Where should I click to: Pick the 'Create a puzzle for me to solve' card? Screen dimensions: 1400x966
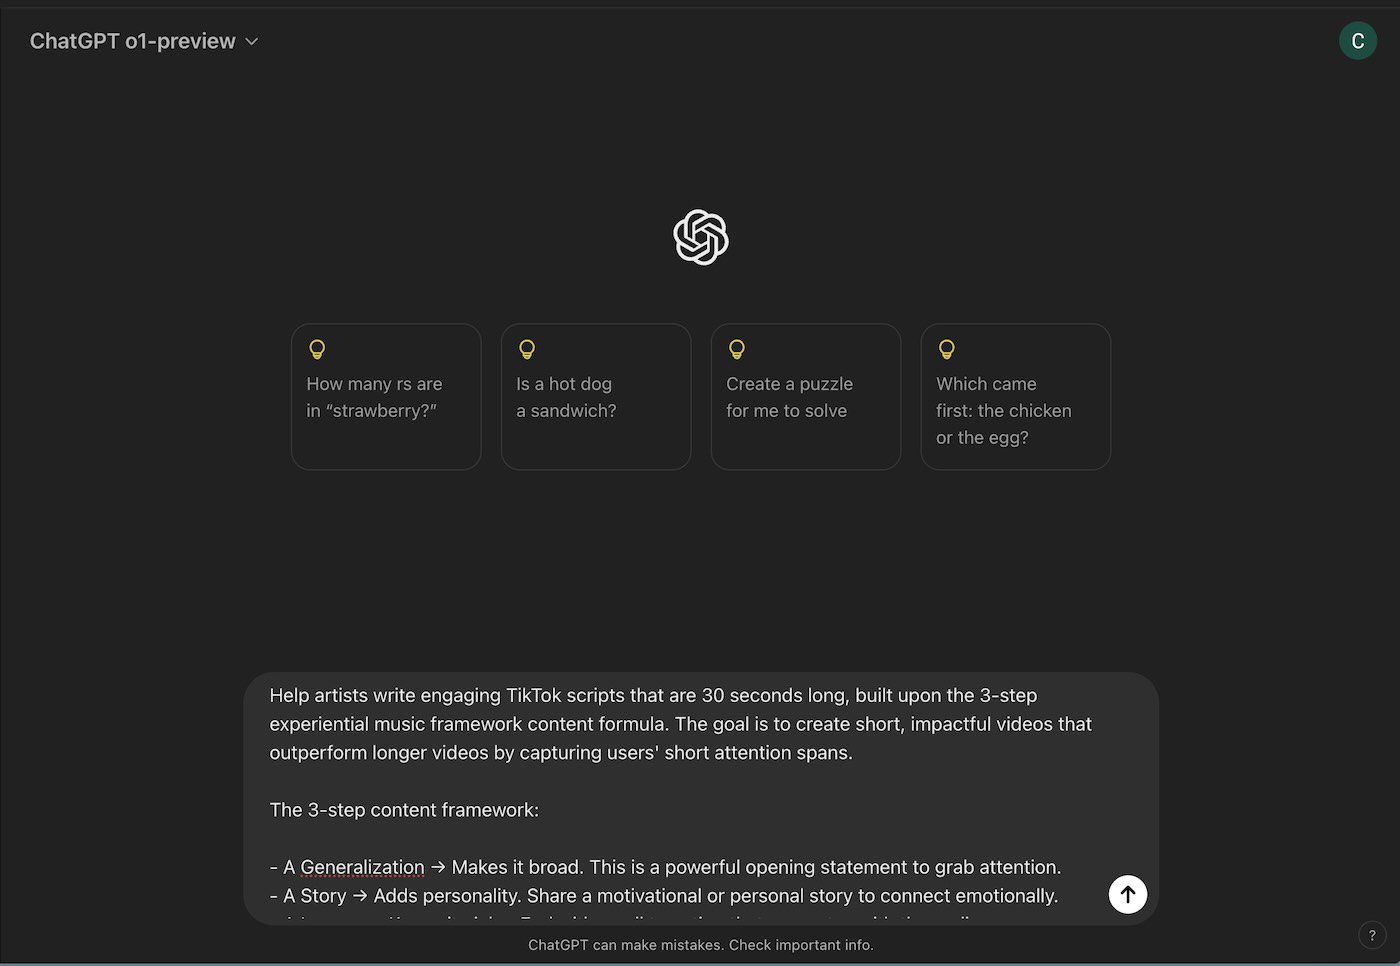click(x=806, y=396)
